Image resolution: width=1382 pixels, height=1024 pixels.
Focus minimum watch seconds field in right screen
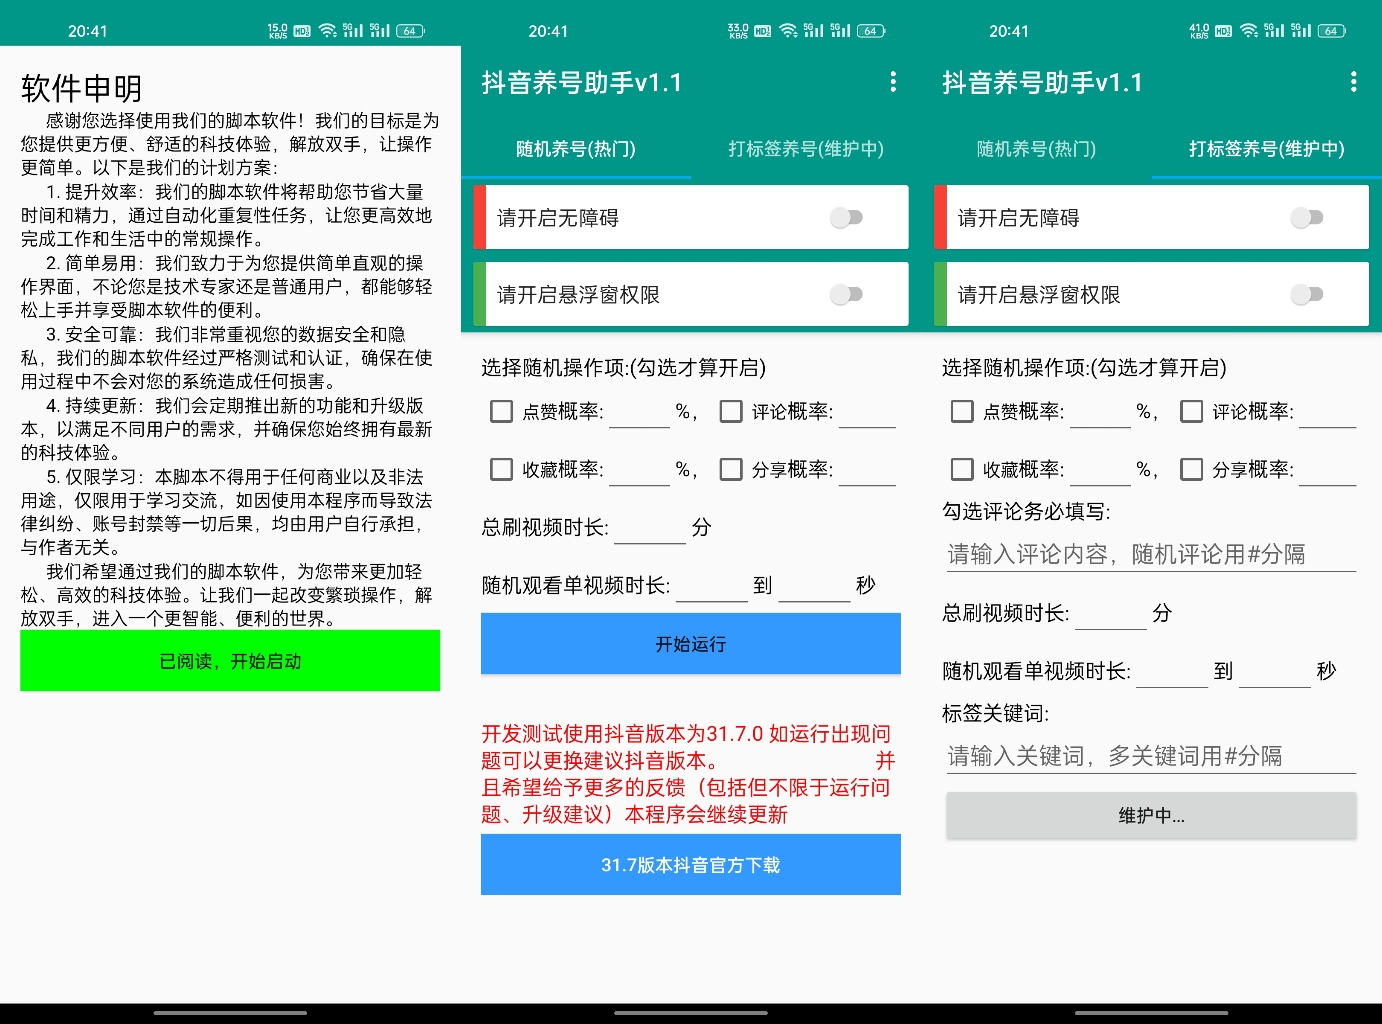(x=1172, y=670)
